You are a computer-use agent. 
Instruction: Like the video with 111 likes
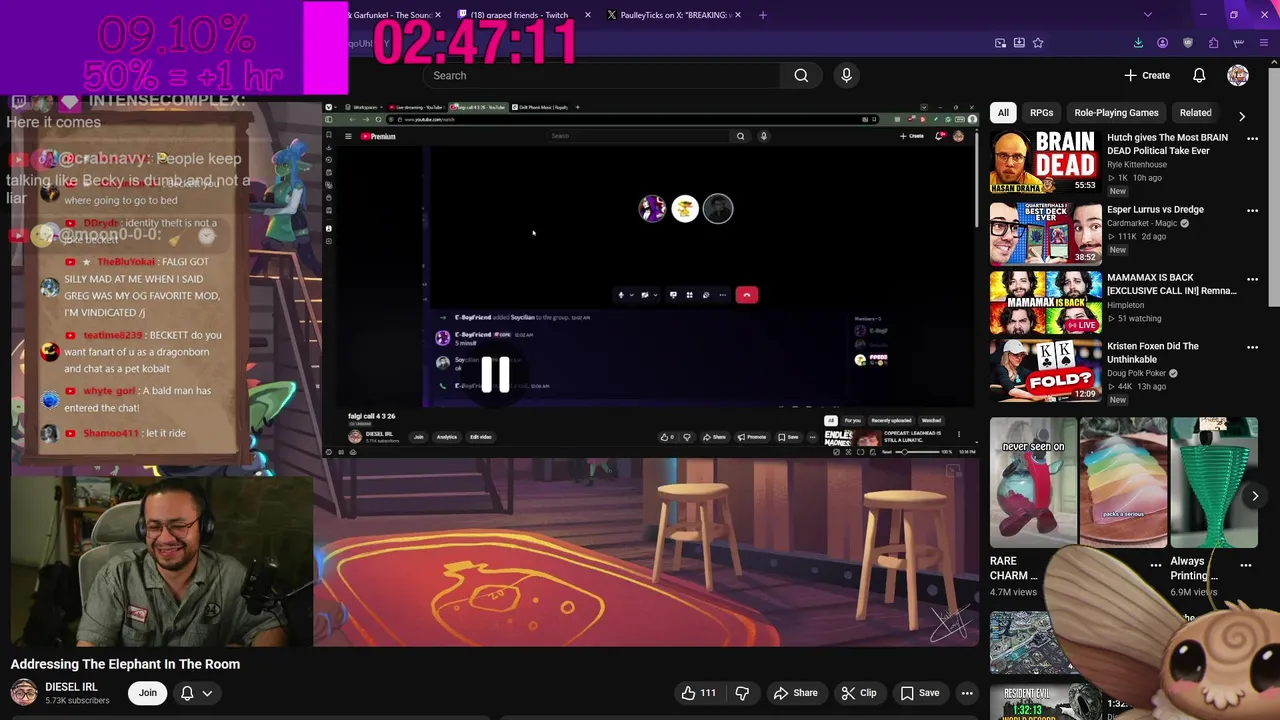tap(698, 693)
